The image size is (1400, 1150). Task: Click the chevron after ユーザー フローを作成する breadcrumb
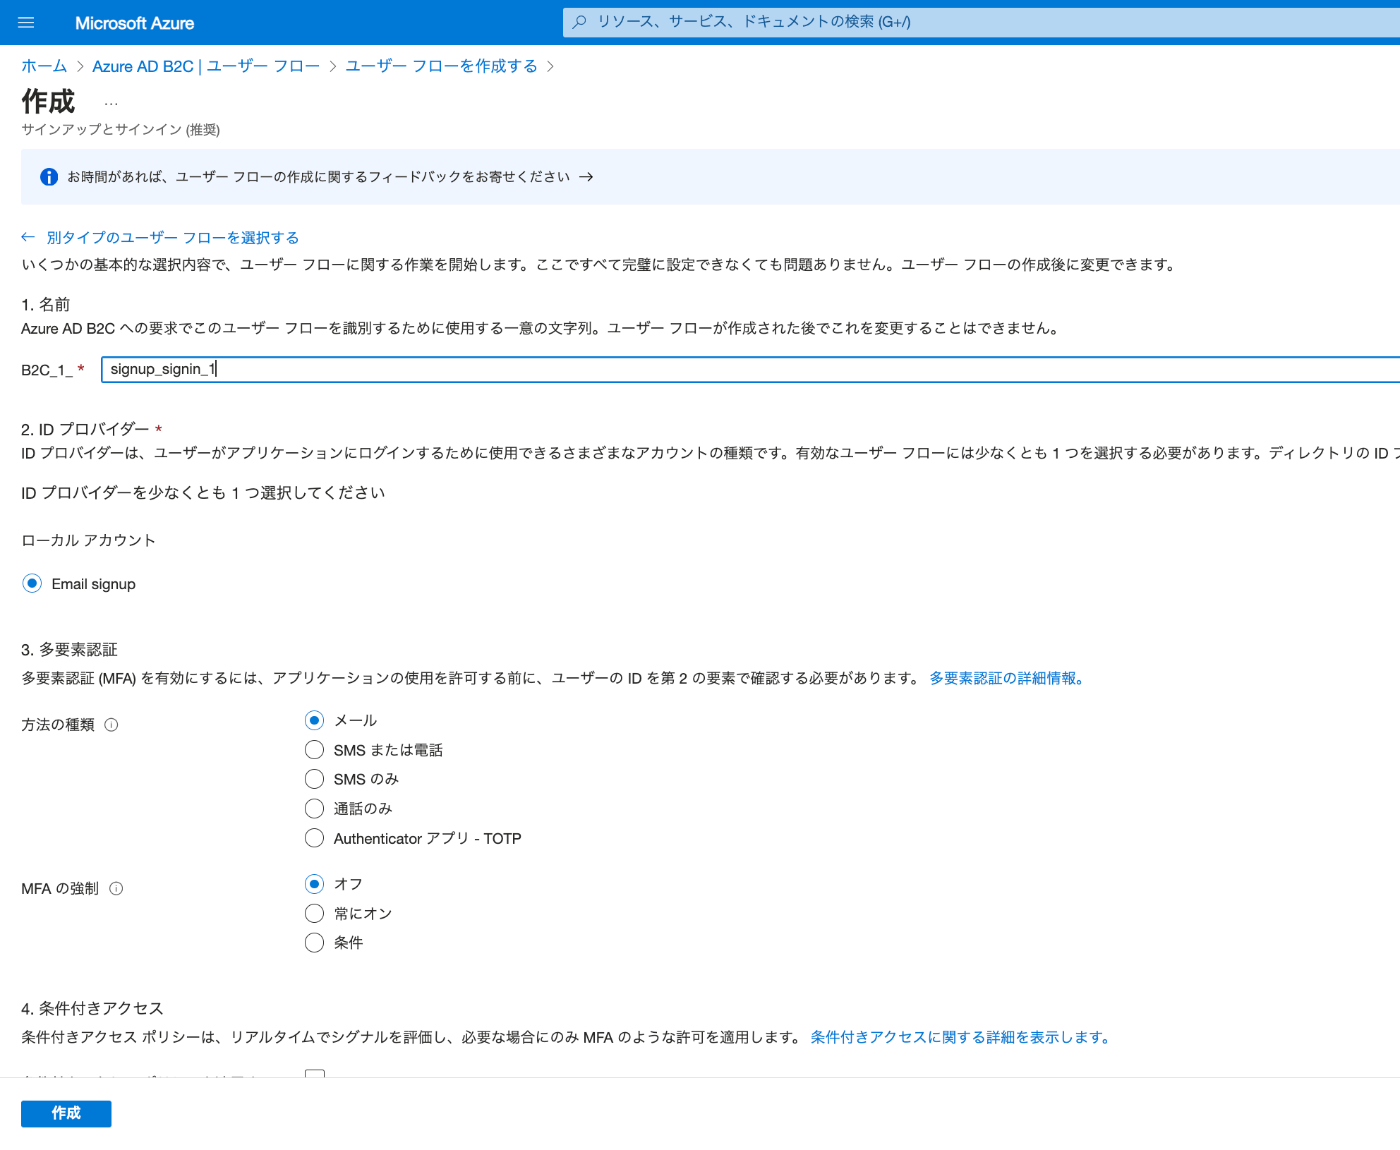pos(550,67)
